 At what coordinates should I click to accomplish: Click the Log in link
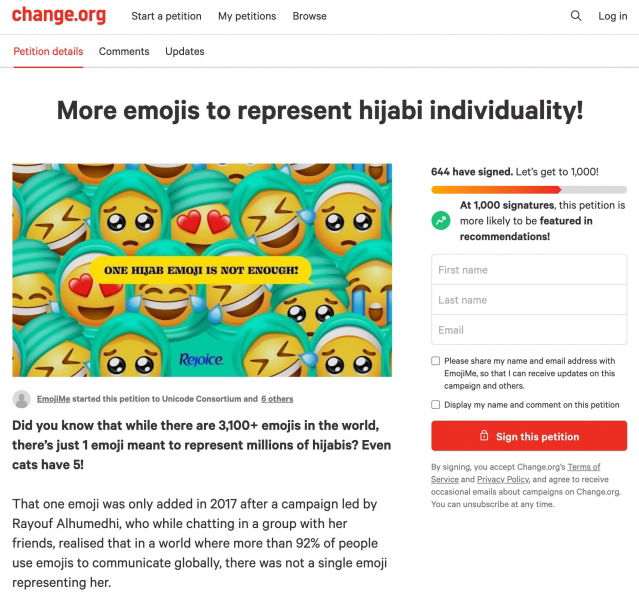click(x=613, y=16)
